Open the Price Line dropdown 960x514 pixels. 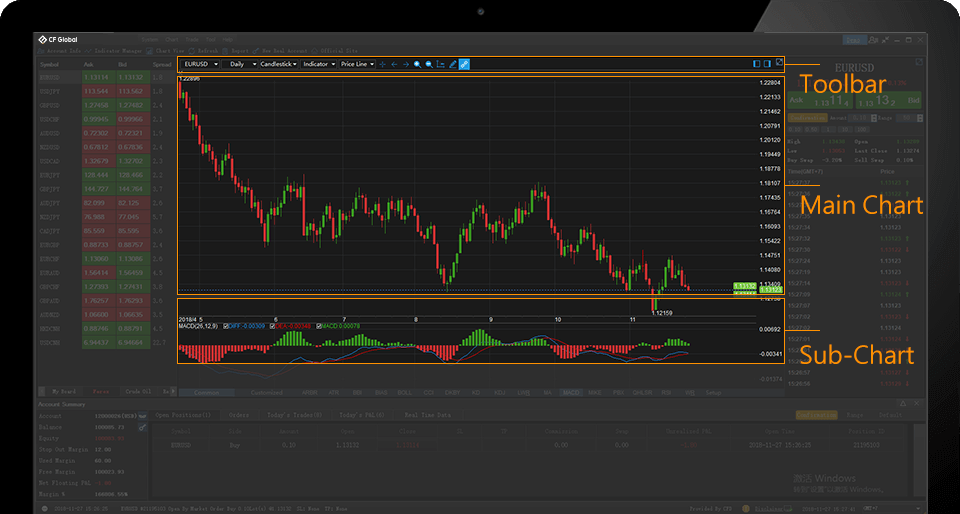click(358, 64)
